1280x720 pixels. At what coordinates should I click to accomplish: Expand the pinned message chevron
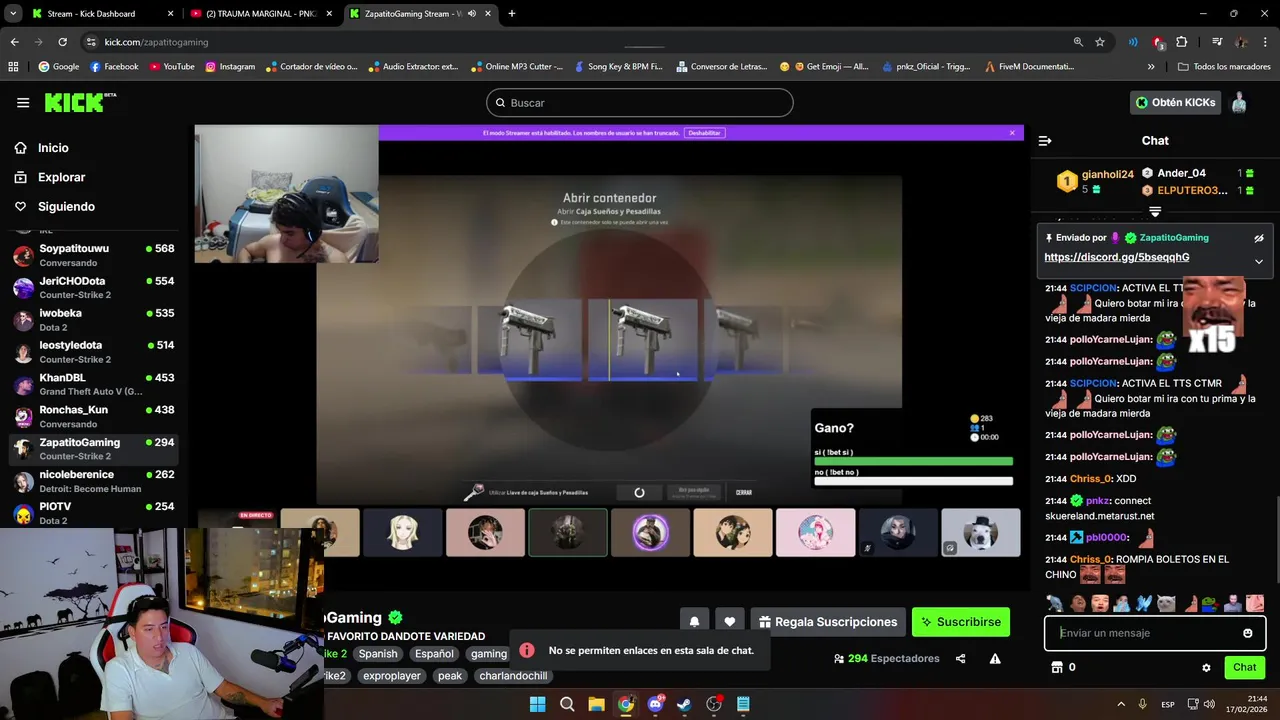(x=1259, y=261)
